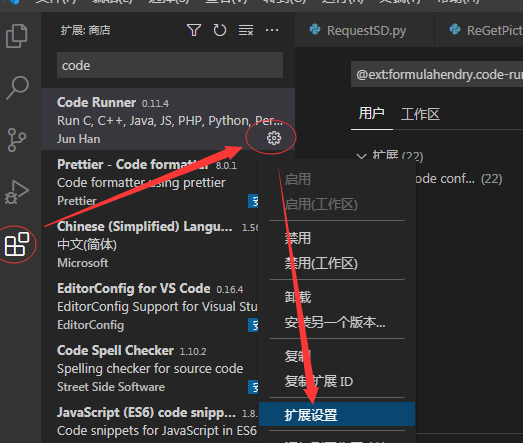Choose 复制 in context menu

337,356
